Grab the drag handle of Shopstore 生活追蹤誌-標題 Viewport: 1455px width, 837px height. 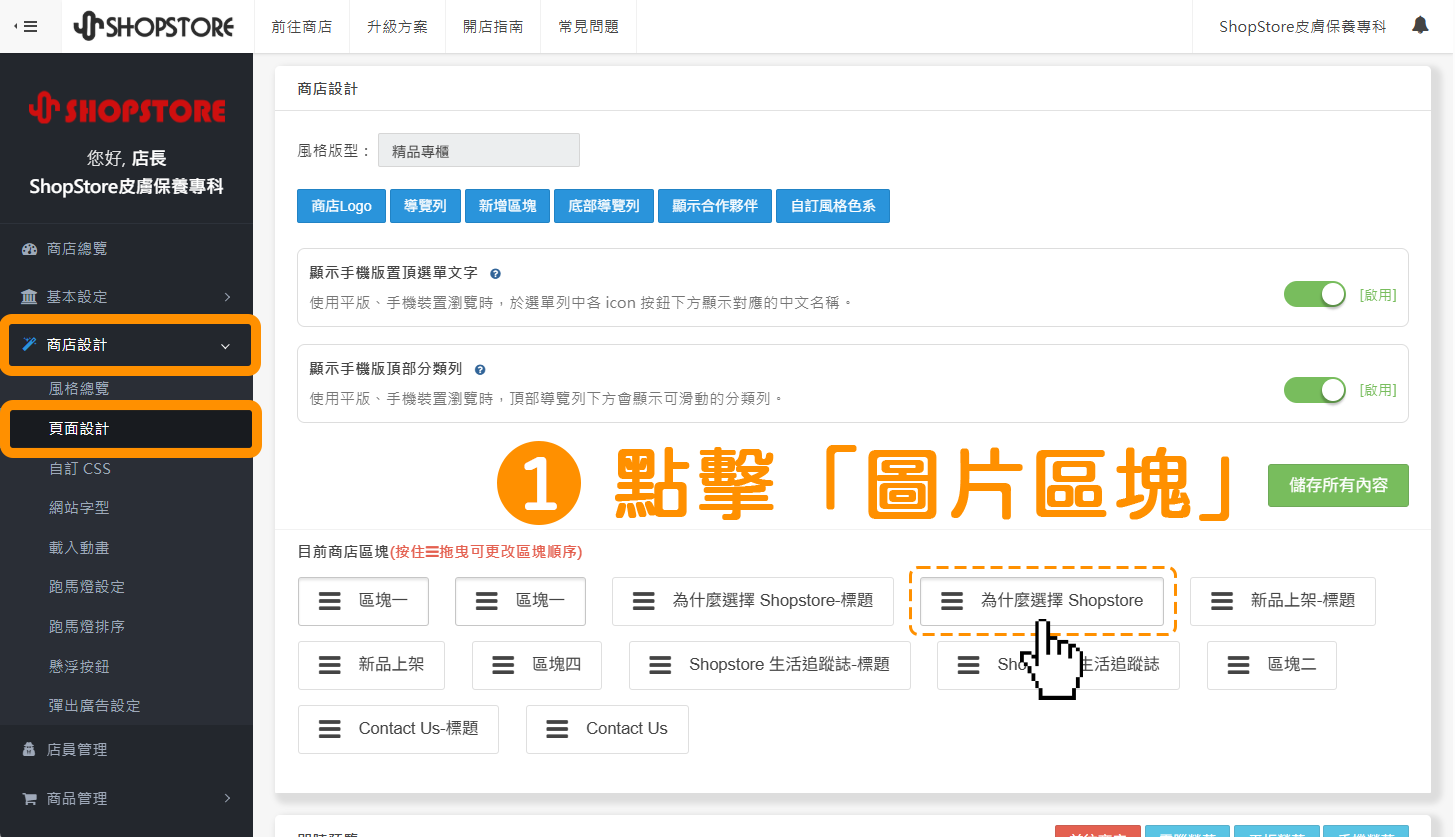point(660,664)
